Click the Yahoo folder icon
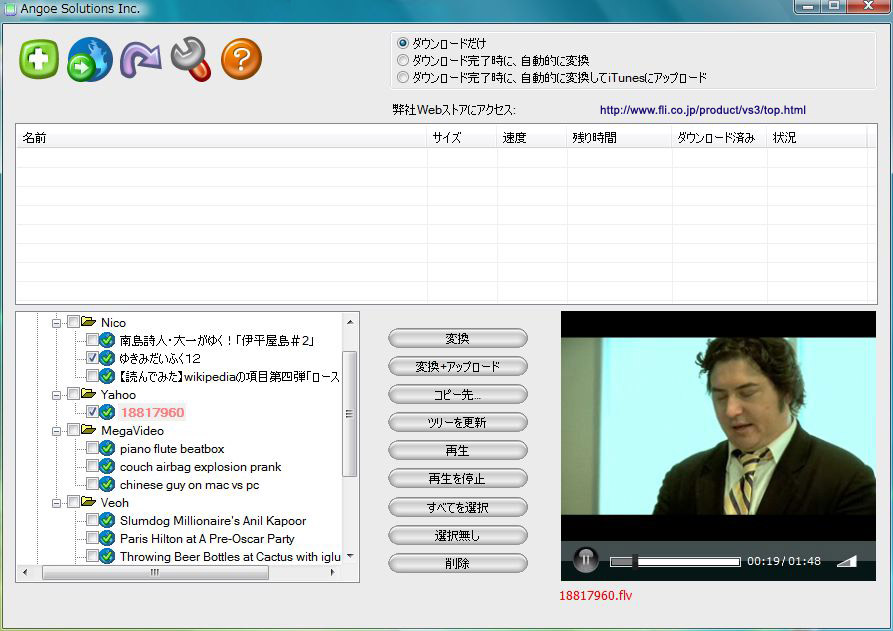 [x=88, y=394]
